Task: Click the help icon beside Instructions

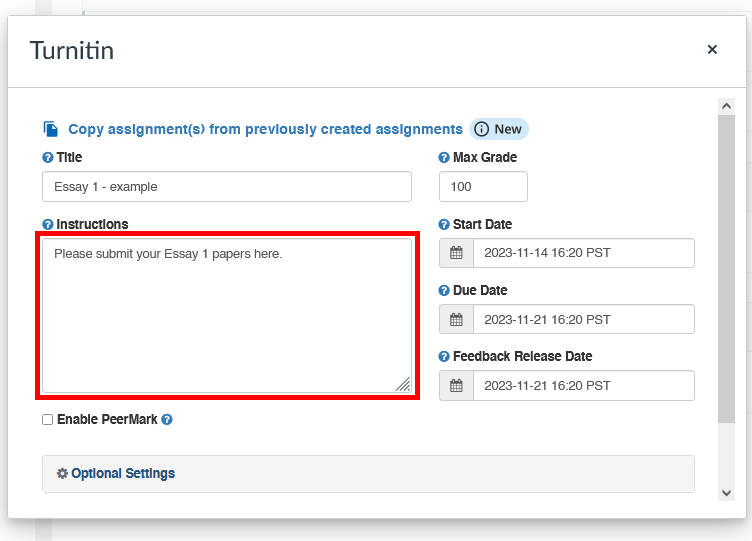Action: [47, 224]
